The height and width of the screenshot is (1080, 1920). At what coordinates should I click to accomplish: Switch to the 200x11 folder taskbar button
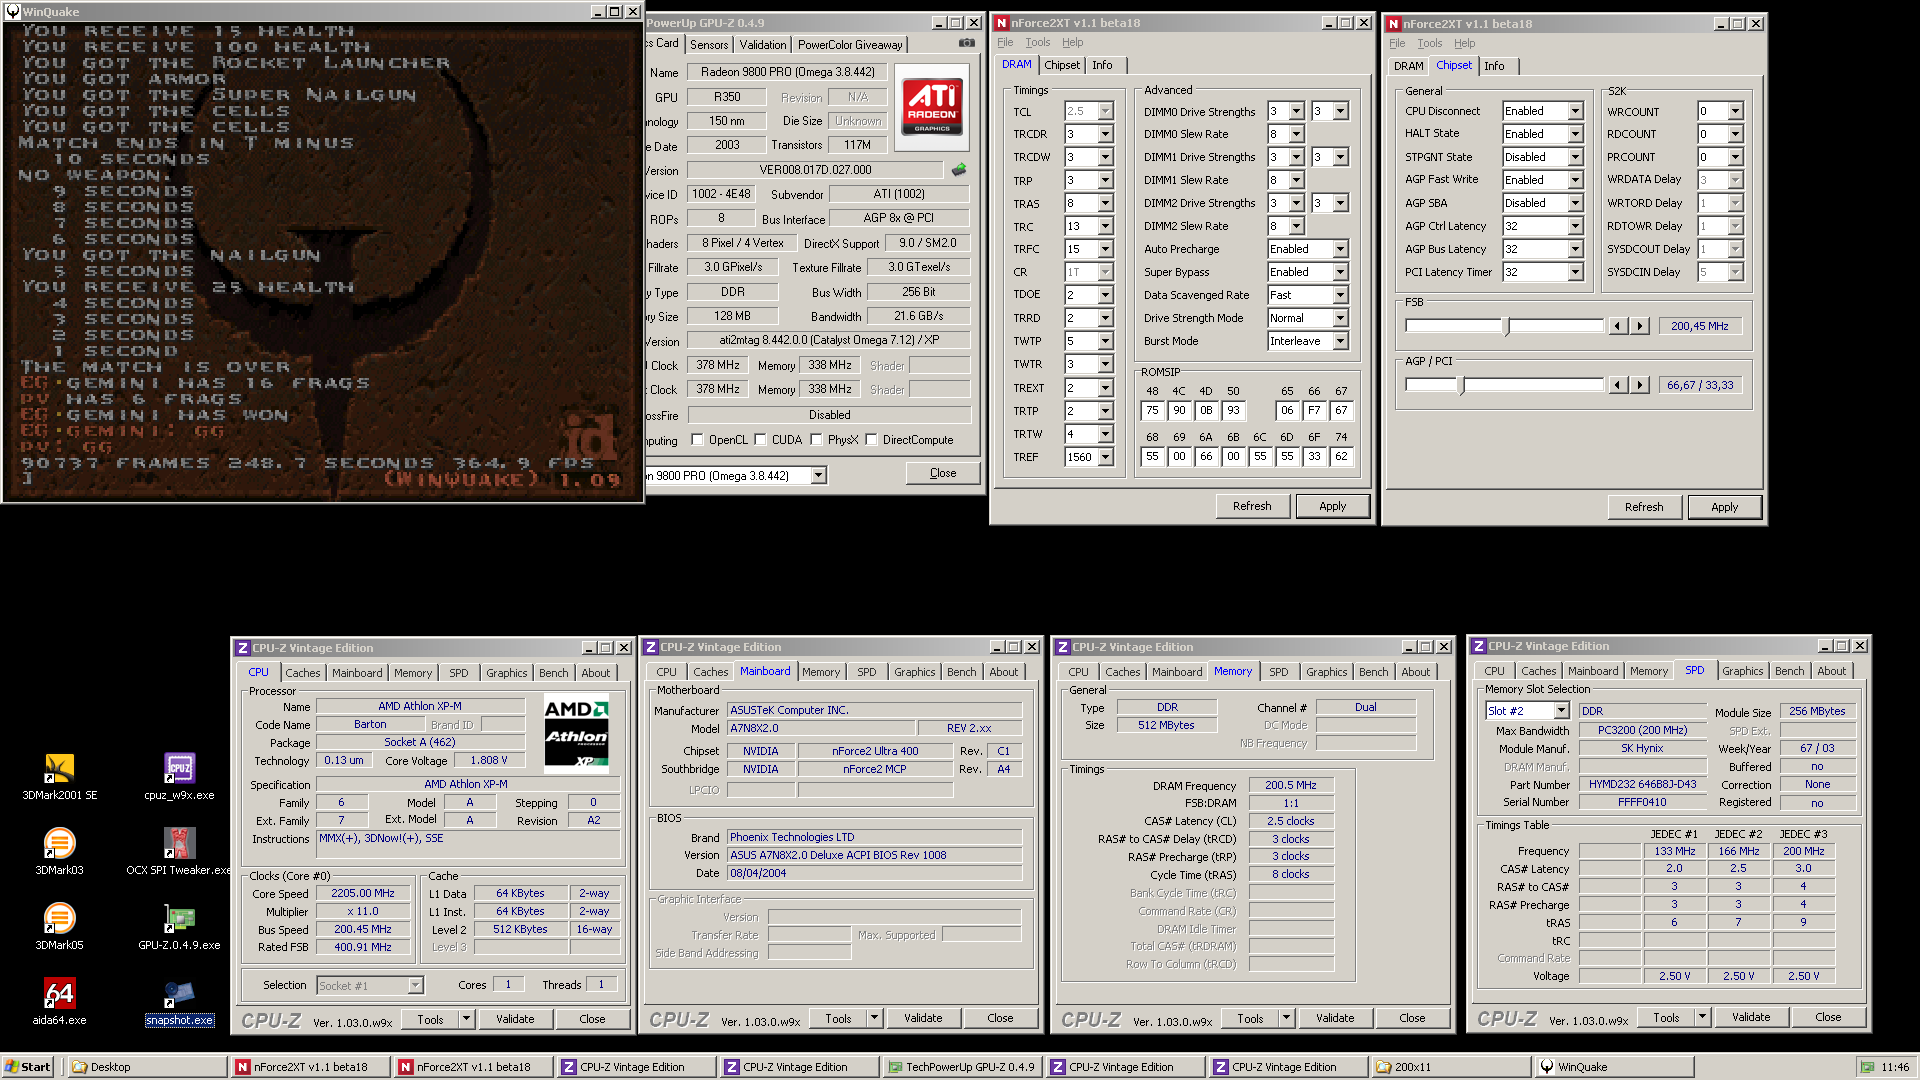tap(1450, 1067)
